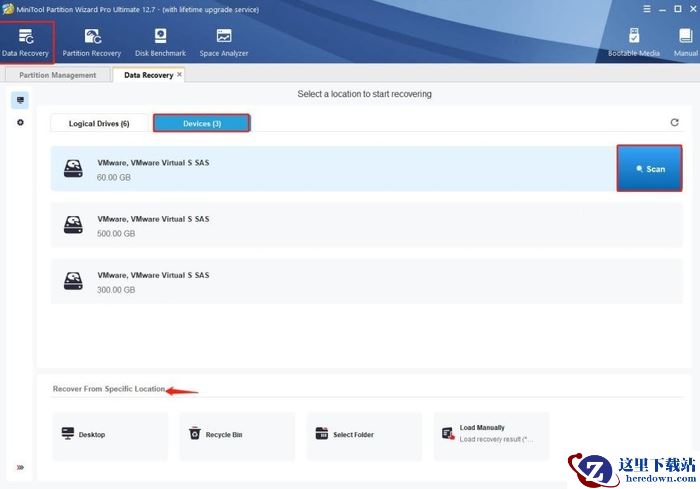Screen dimensions: 700x489
Task: Expand the sidebar with double chevron
Action: pyautogui.click(x=20, y=468)
